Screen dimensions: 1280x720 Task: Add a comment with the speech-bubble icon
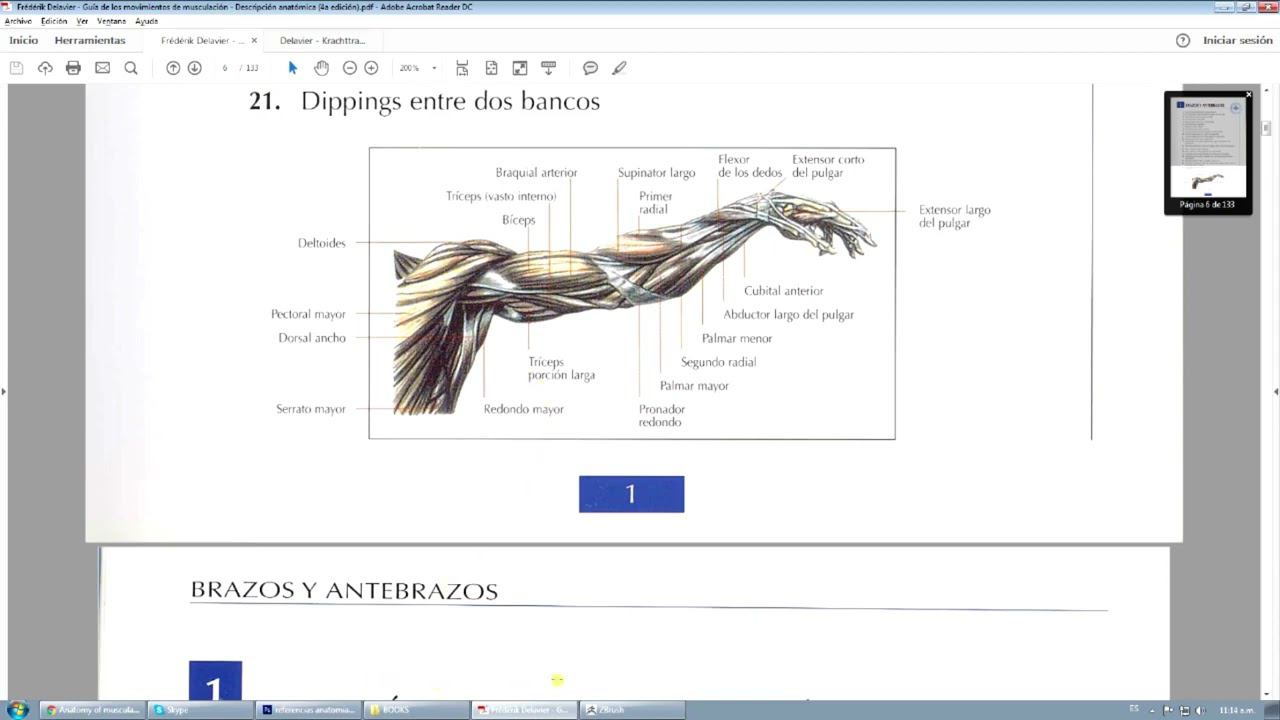pyautogui.click(x=590, y=68)
